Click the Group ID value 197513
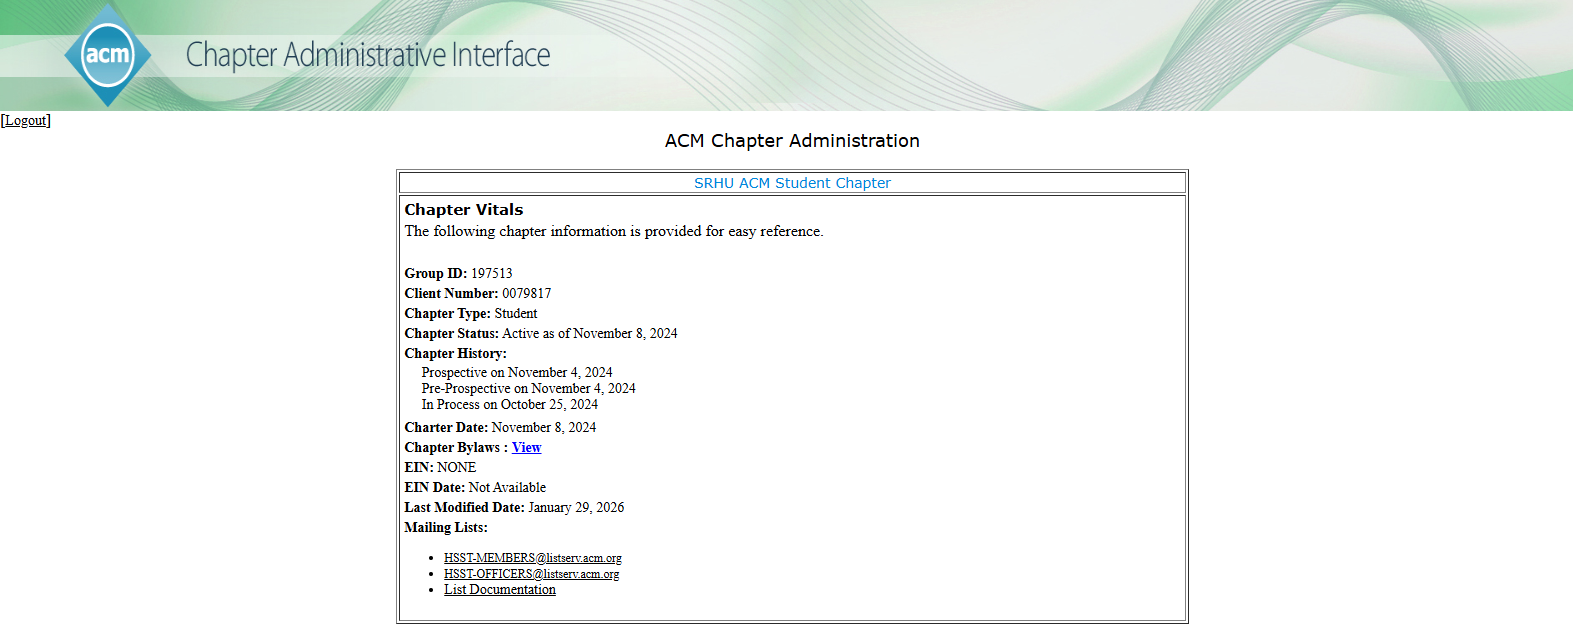The image size is (1573, 641). tap(491, 274)
